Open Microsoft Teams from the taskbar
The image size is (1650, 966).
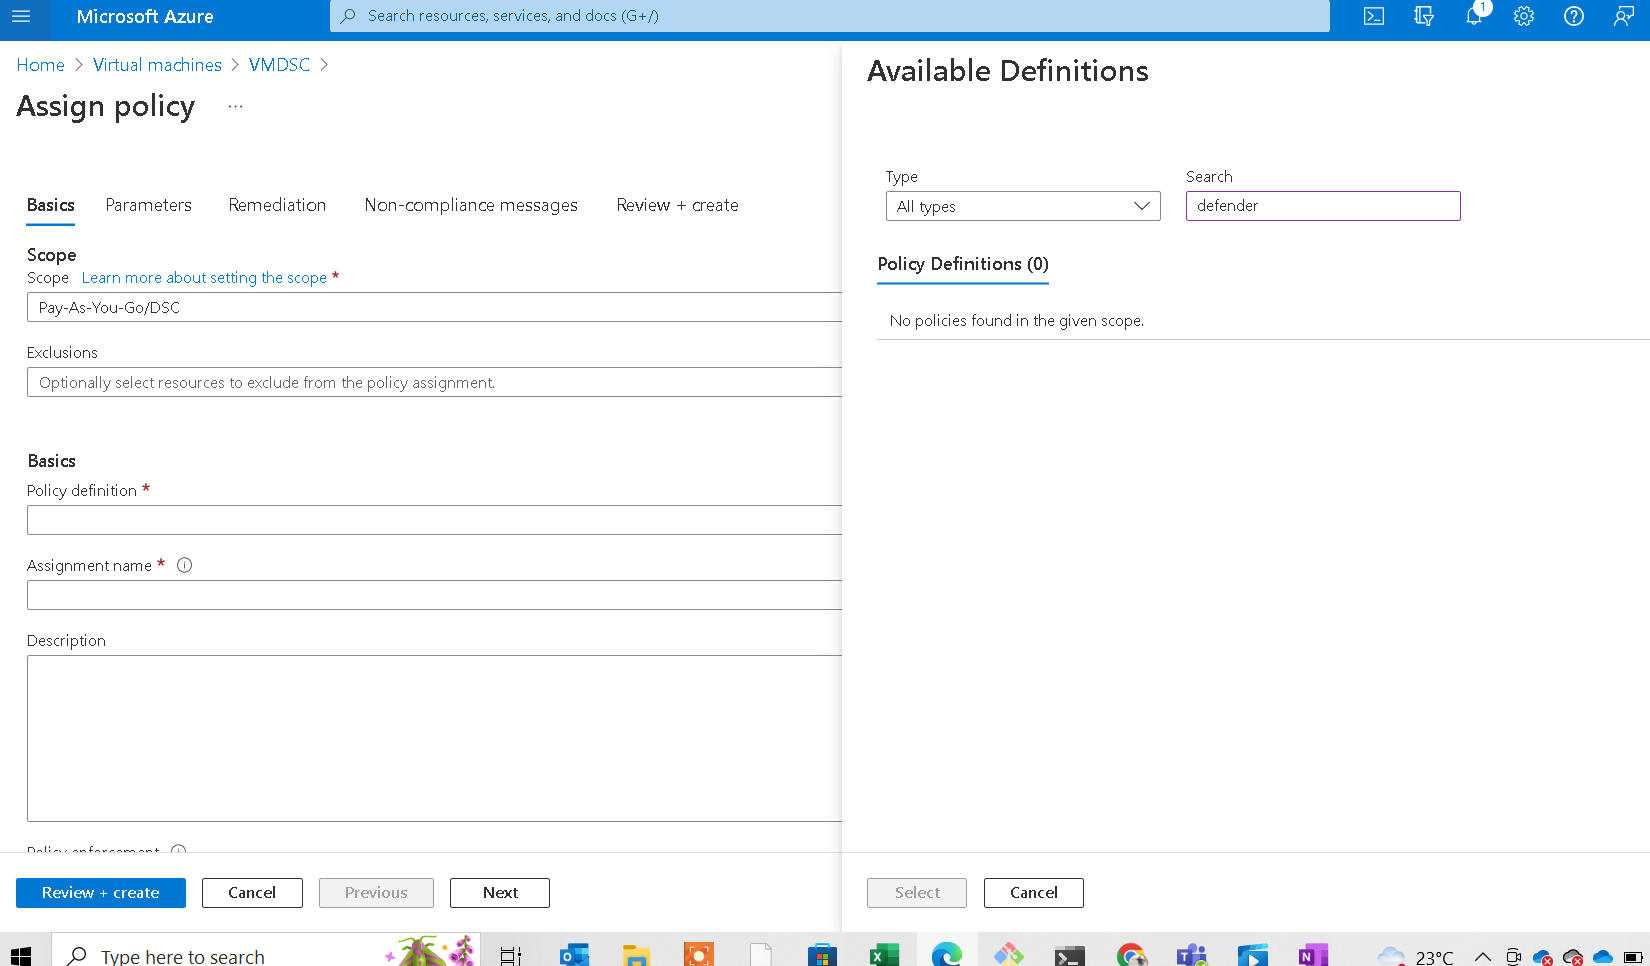click(x=1192, y=955)
